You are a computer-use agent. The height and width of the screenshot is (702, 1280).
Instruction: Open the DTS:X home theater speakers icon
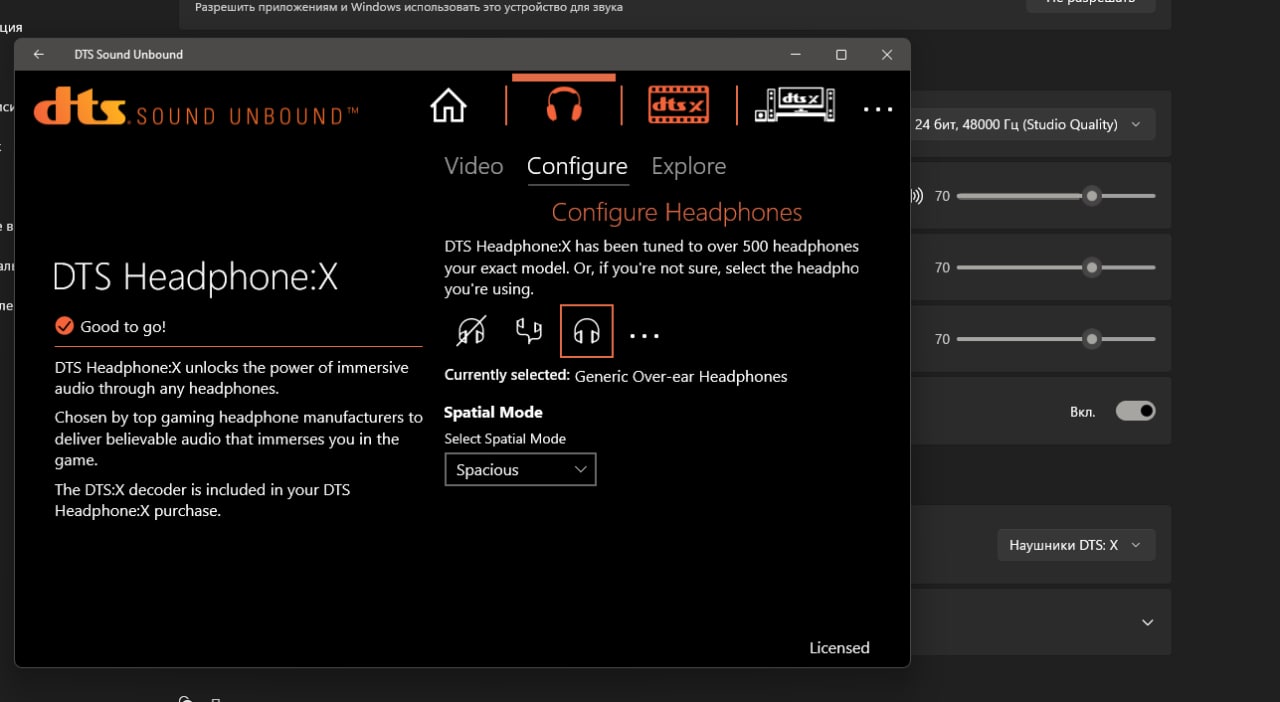point(795,104)
